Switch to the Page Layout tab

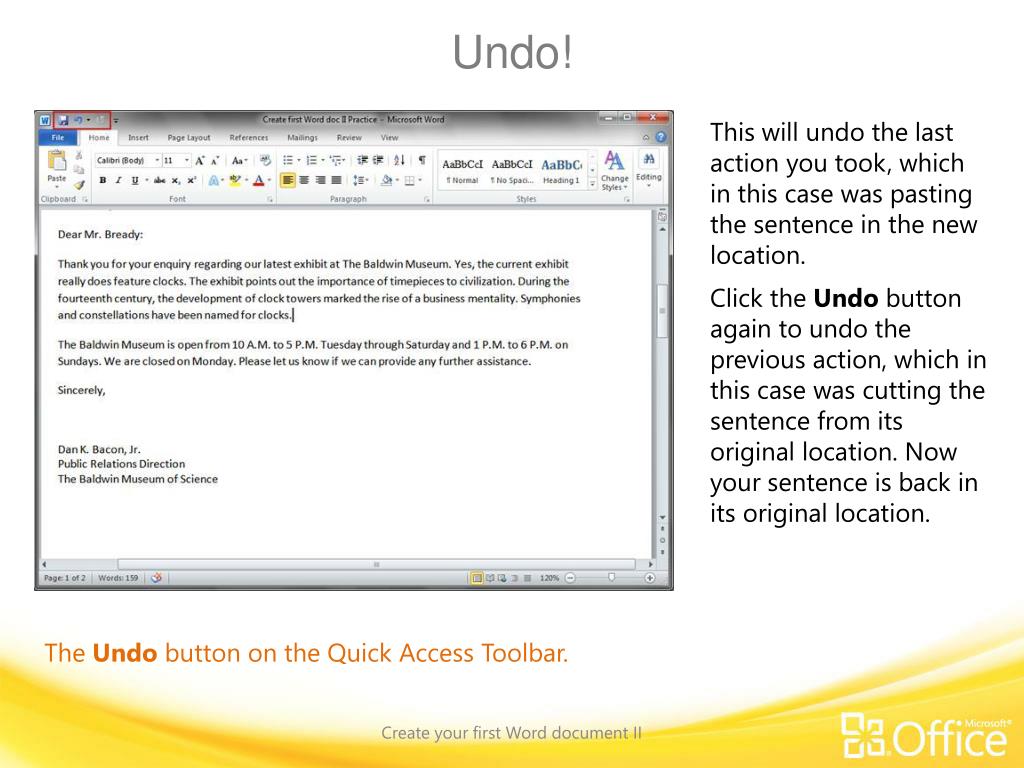pyautogui.click(x=189, y=138)
